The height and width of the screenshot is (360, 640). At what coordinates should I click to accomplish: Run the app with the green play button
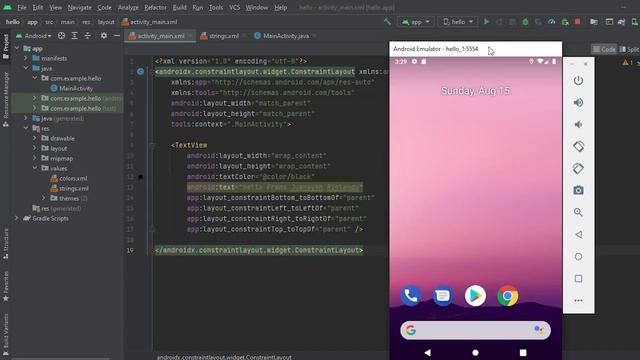[487, 22]
